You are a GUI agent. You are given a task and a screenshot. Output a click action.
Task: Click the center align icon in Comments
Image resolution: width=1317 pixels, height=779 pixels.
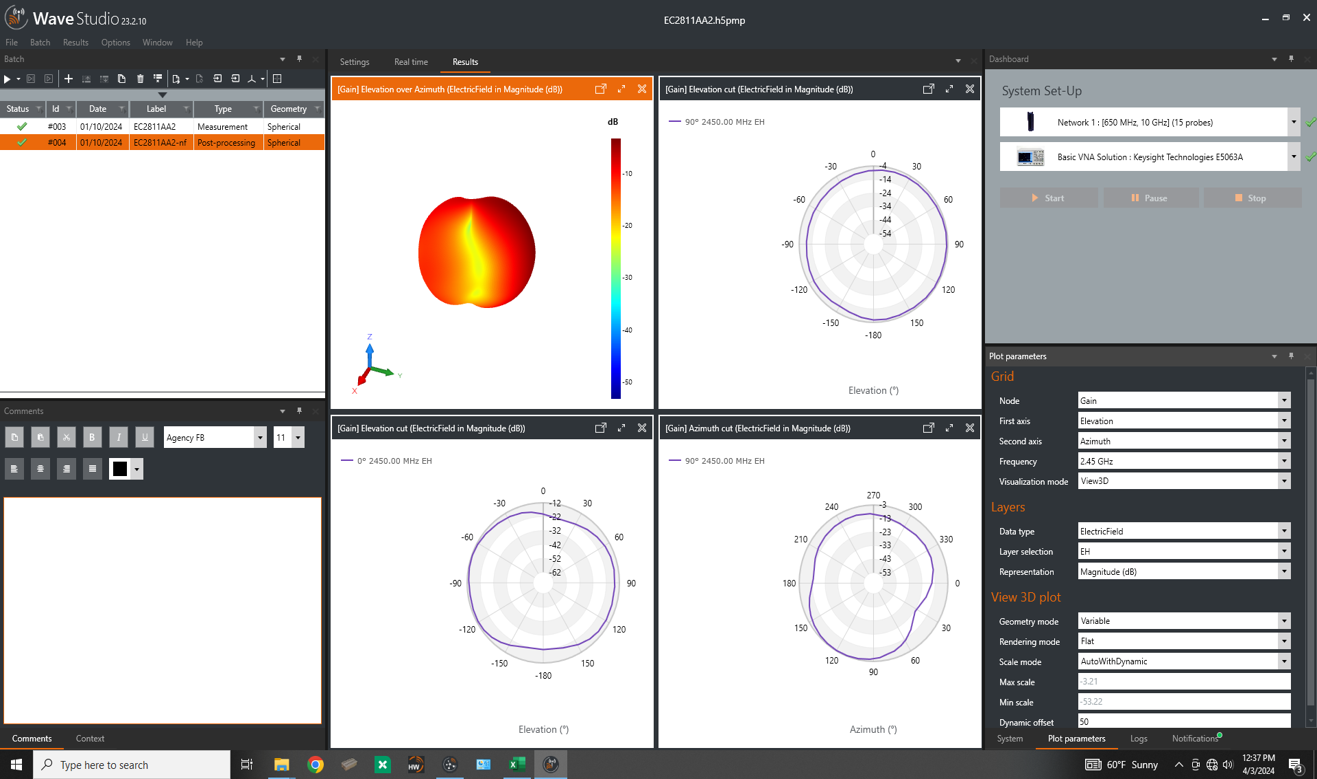40,468
